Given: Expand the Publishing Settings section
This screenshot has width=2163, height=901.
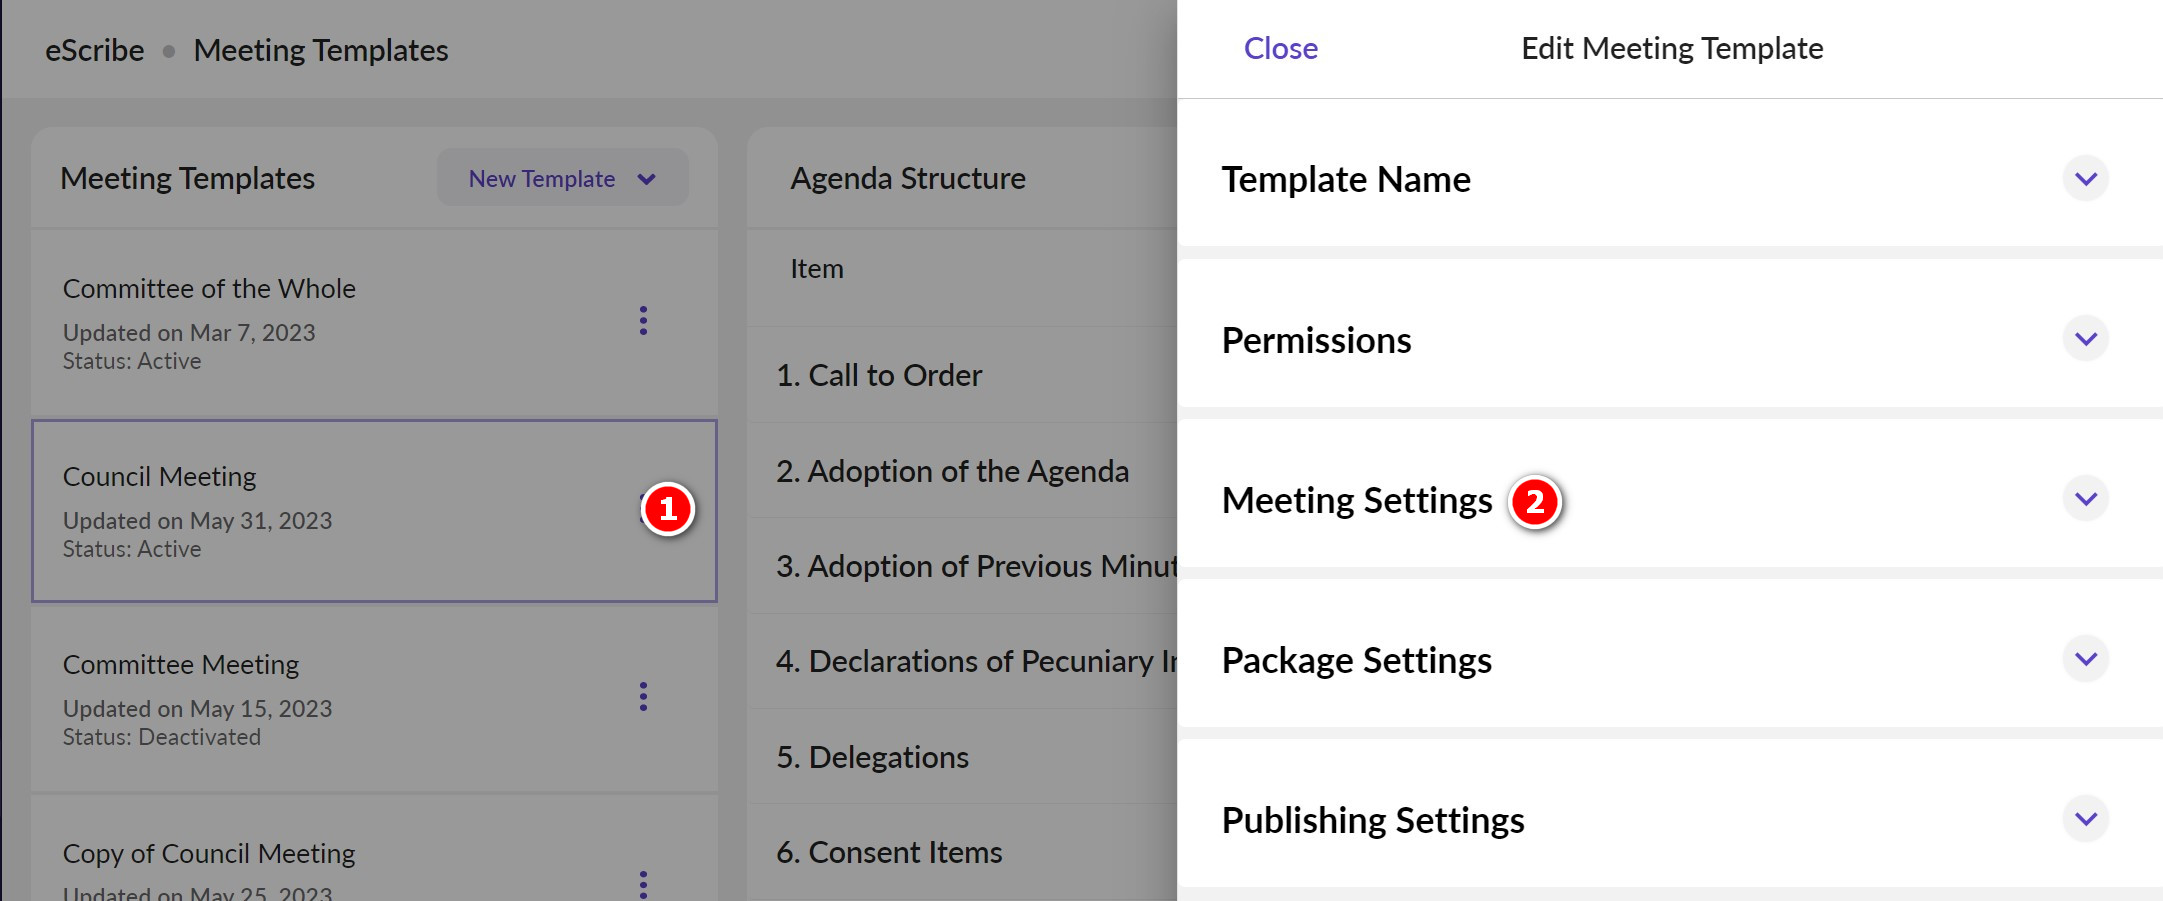Looking at the screenshot, I should pyautogui.click(x=2085, y=818).
